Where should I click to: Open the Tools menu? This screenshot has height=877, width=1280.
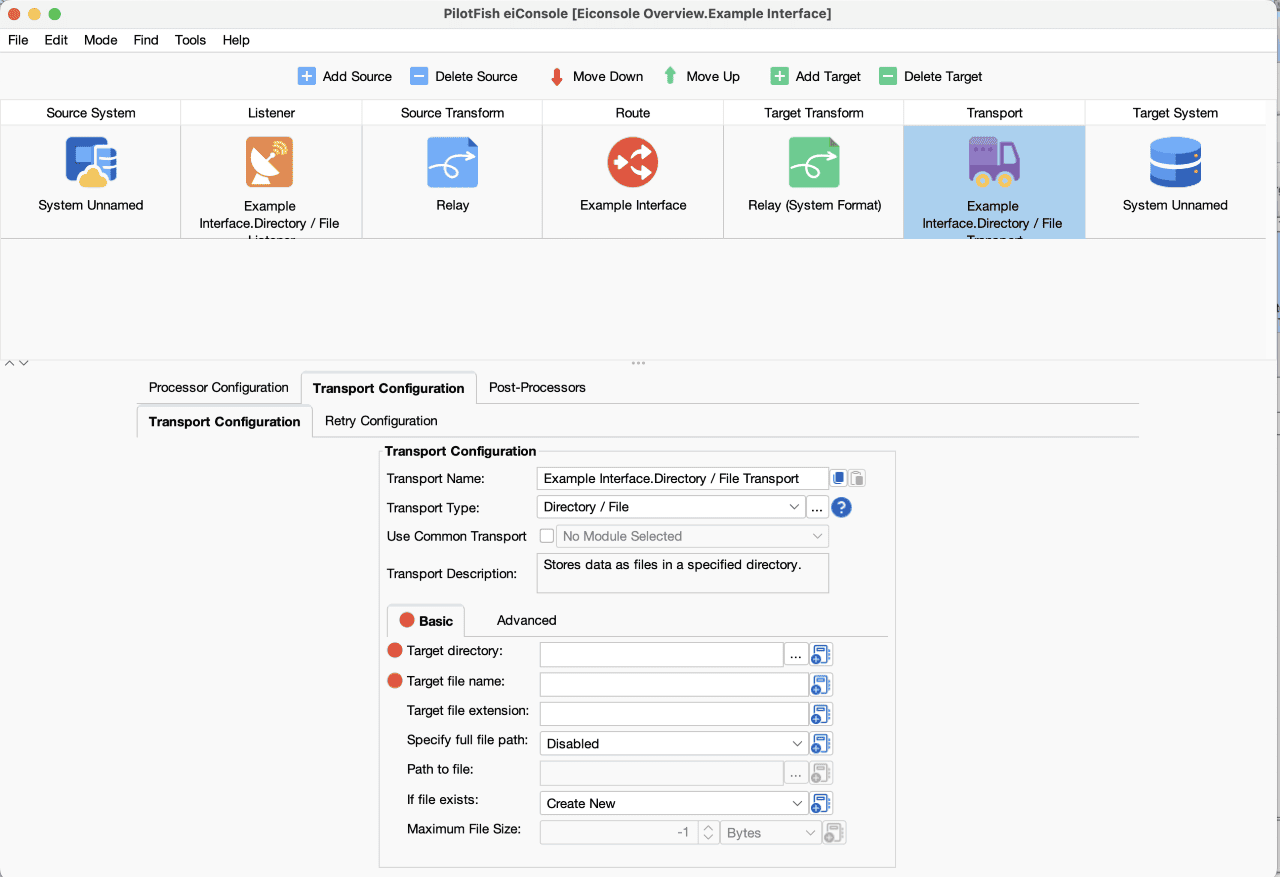[190, 40]
